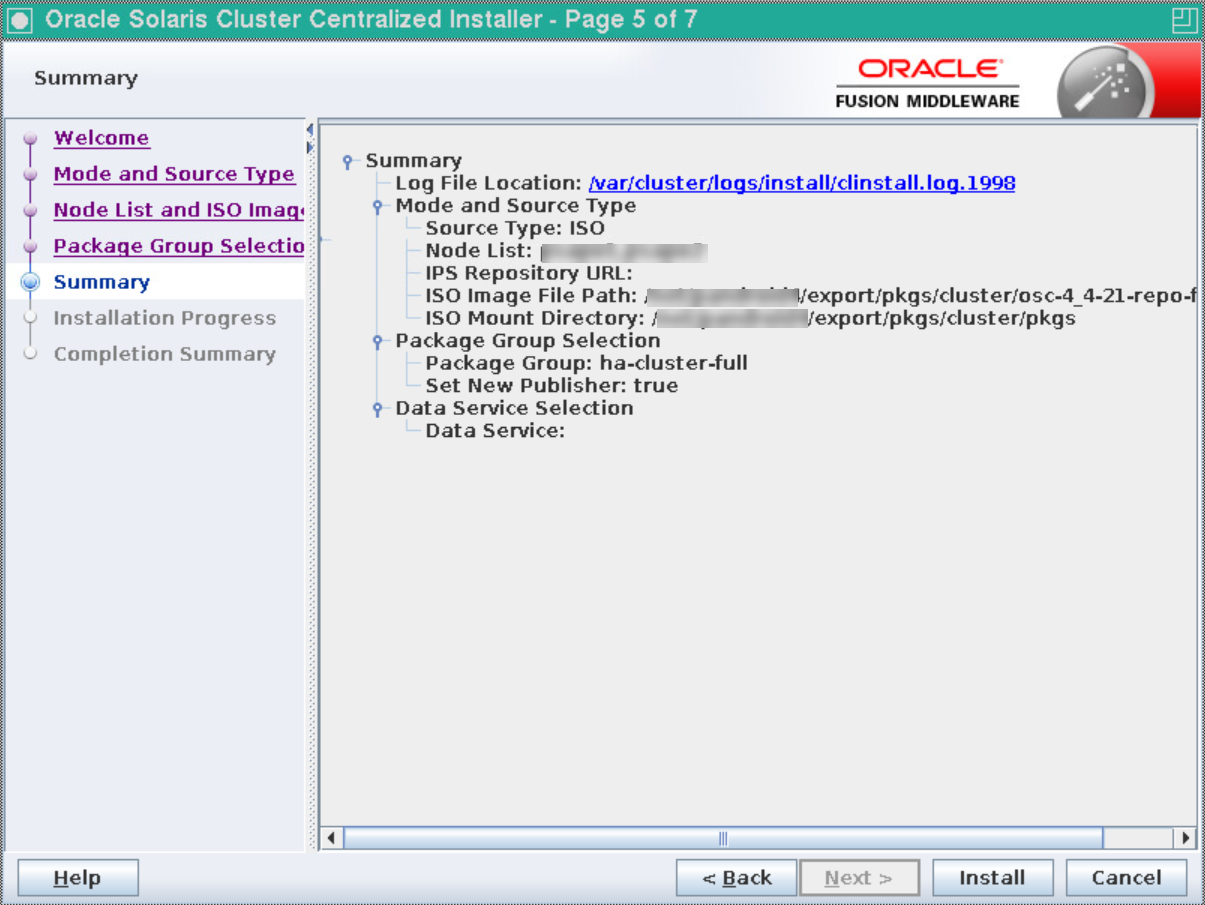Click the Package Group Selection step bullet
The height and width of the screenshot is (905, 1205).
click(31, 247)
